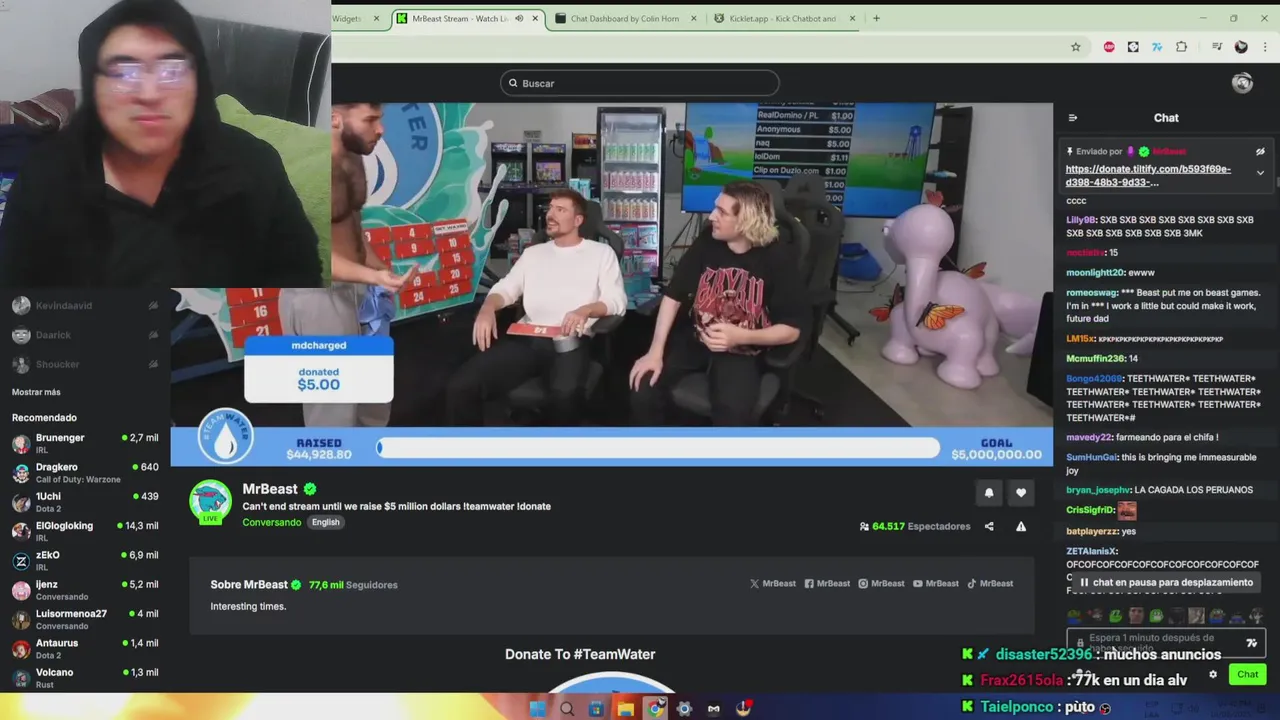Open the ljenz recommended channel
Viewport: 1280px width, 720px height.
[x=85, y=590]
